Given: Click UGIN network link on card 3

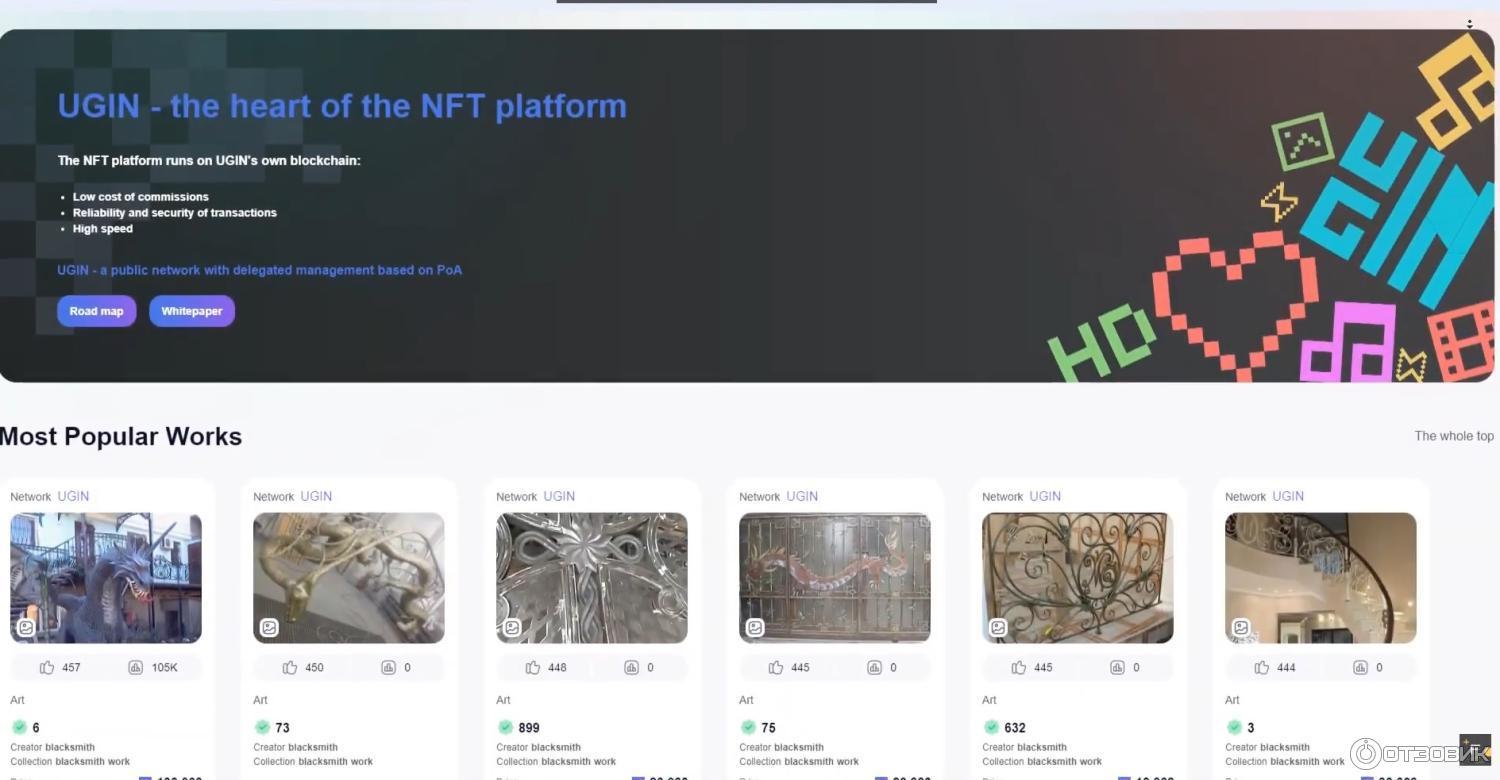Looking at the screenshot, I should tap(1288, 496).
